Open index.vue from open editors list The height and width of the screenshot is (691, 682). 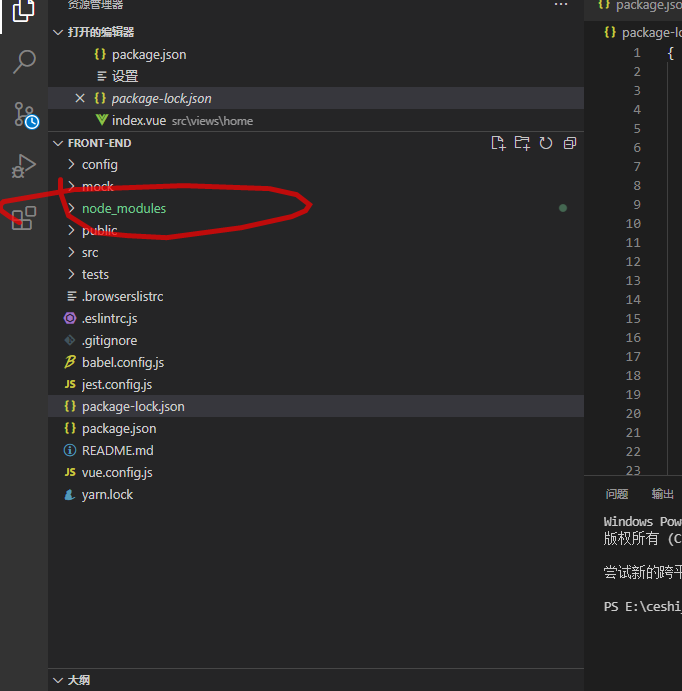pos(316,120)
